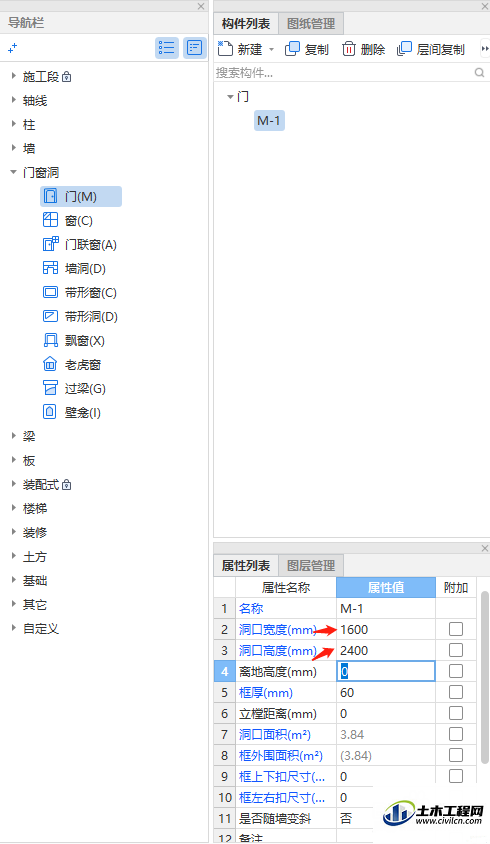Collapse the 门窗洞 tree node
This screenshot has width=490, height=844.
coord(13,172)
